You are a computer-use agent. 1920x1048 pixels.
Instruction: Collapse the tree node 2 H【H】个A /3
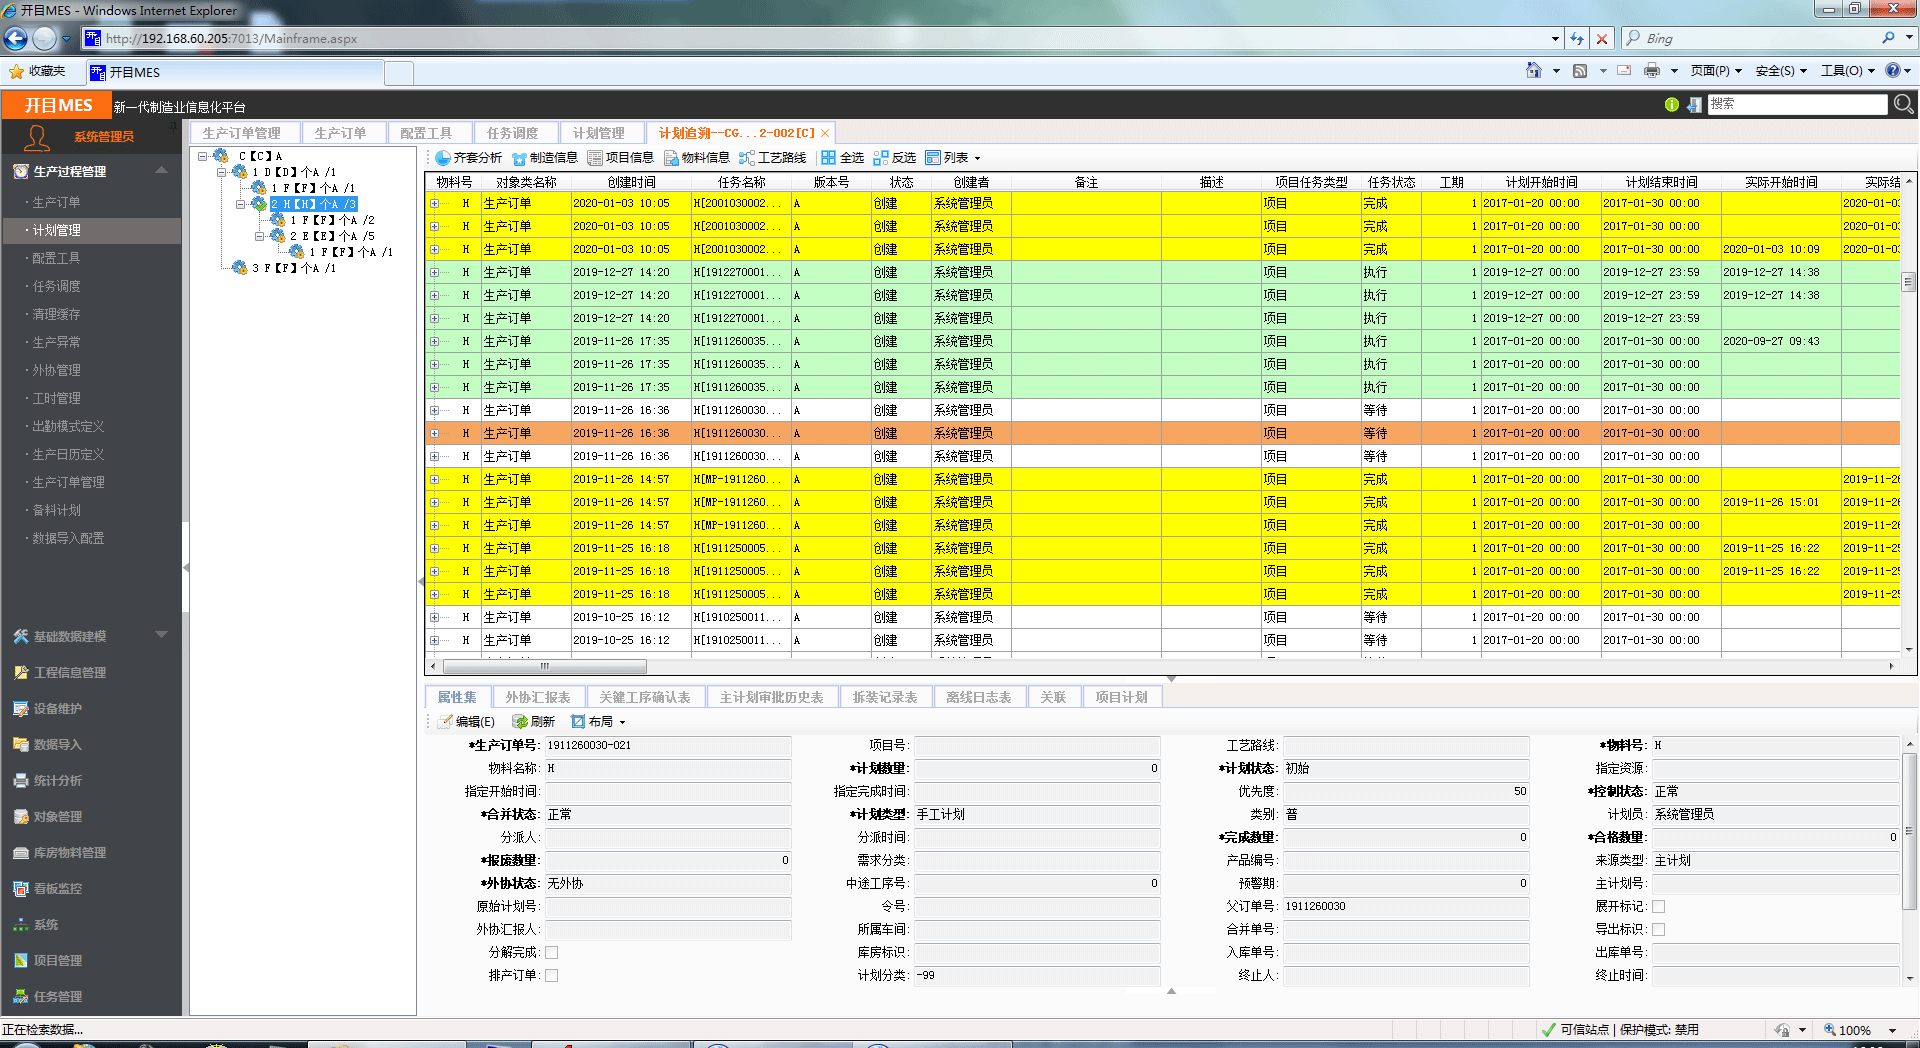pyautogui.click(x=240, y=204)
